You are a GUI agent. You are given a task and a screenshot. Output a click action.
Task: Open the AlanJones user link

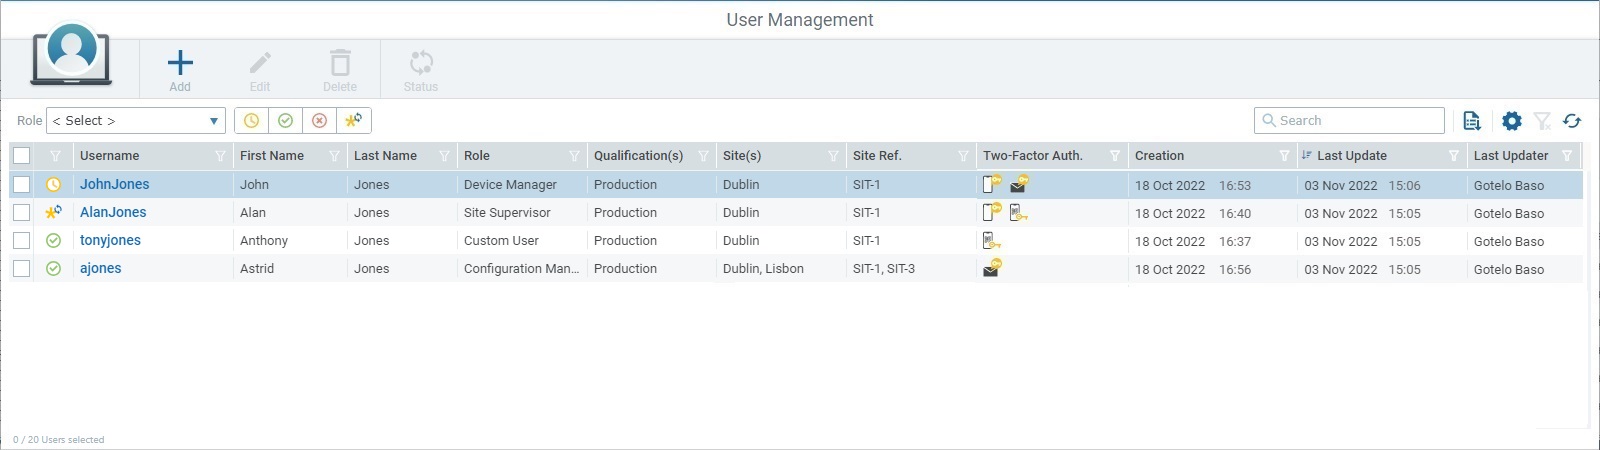(x=113, y=212)
